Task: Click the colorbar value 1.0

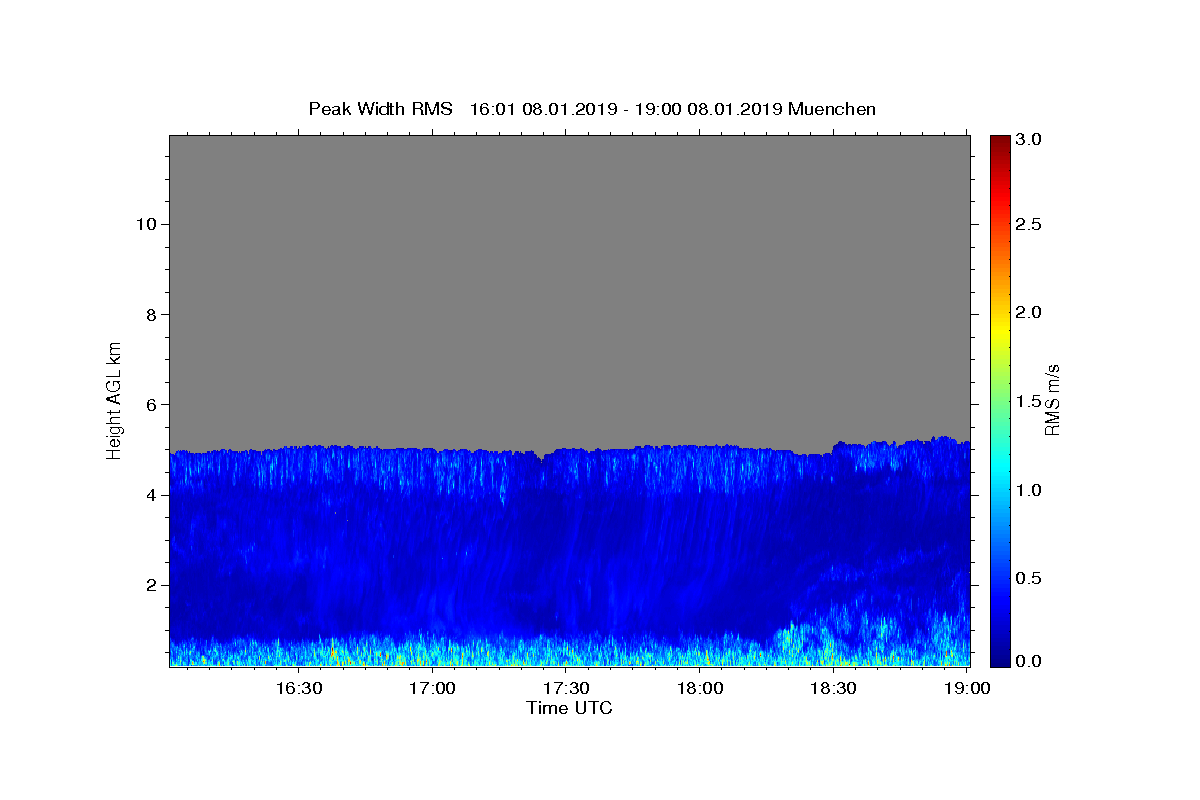Action: pyautogui.click(x=1028, y=490)
